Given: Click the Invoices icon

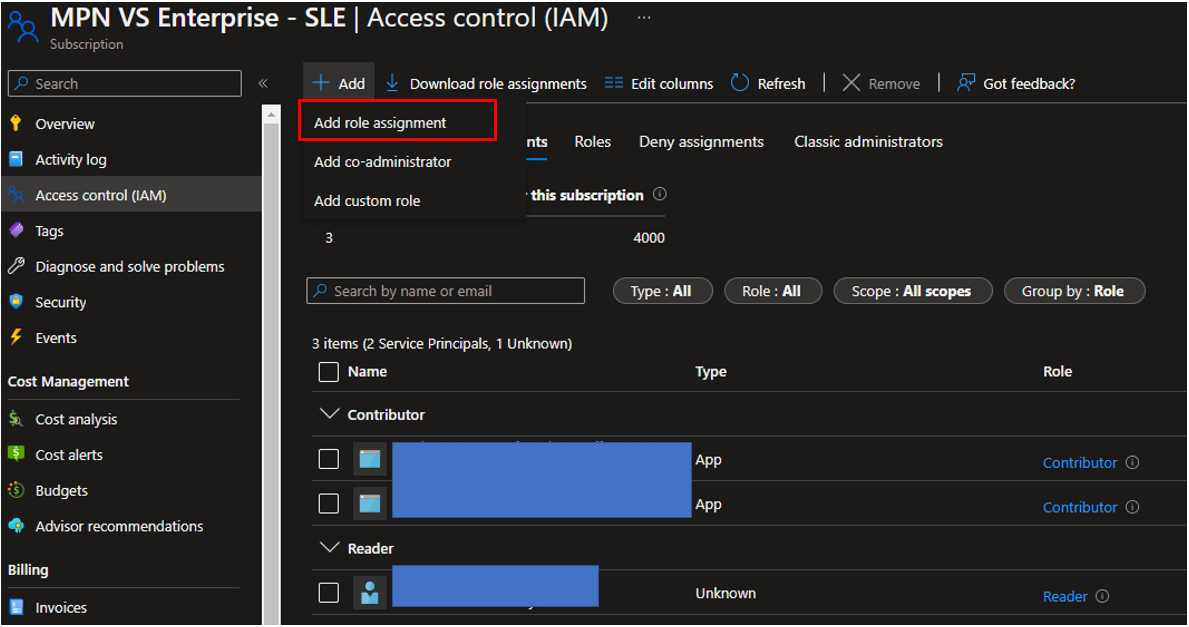Looking at the screenshot, I should [15, 607].
